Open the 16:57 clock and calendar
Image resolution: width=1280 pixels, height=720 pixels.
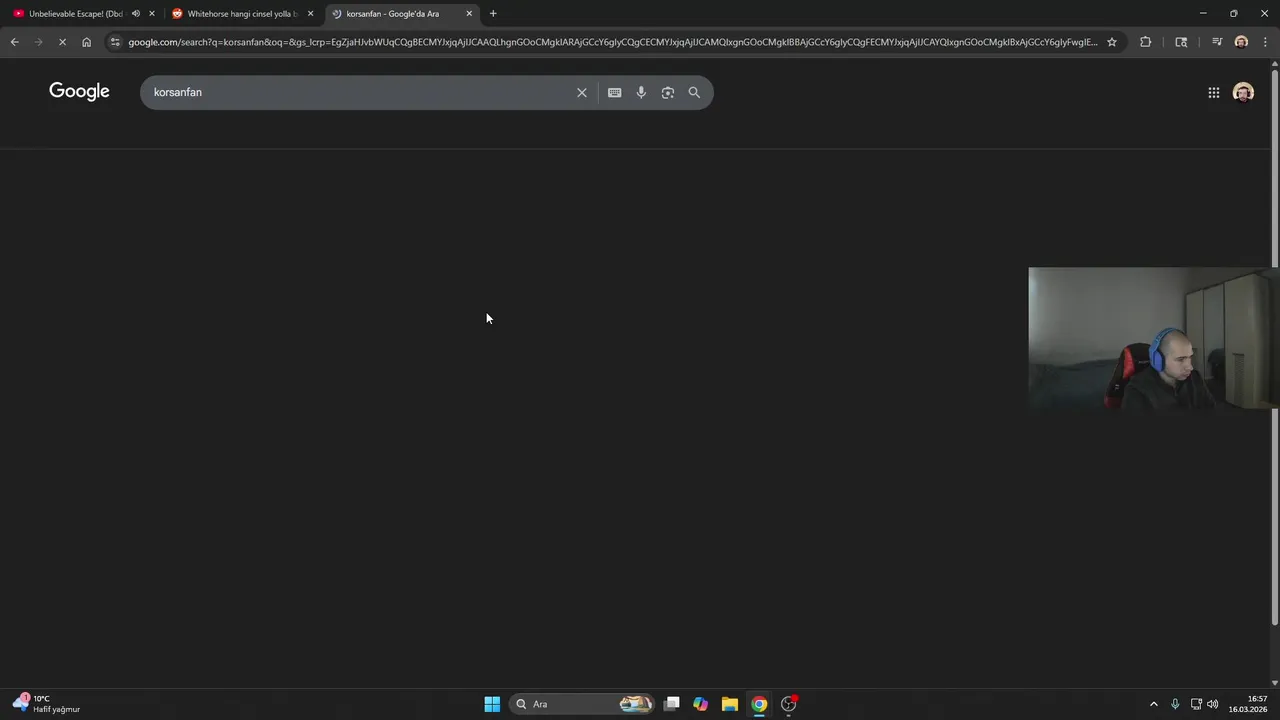tap(1249, 704)
